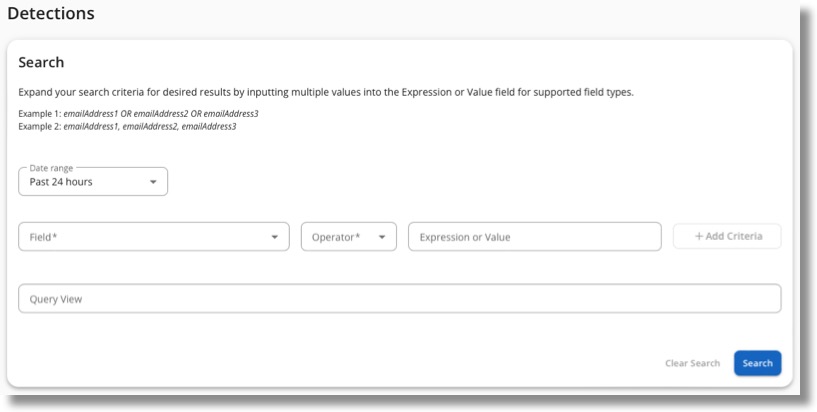Select the Past 24 hours value text
Screen dimensions: 817x412
[x=61, y=183]
